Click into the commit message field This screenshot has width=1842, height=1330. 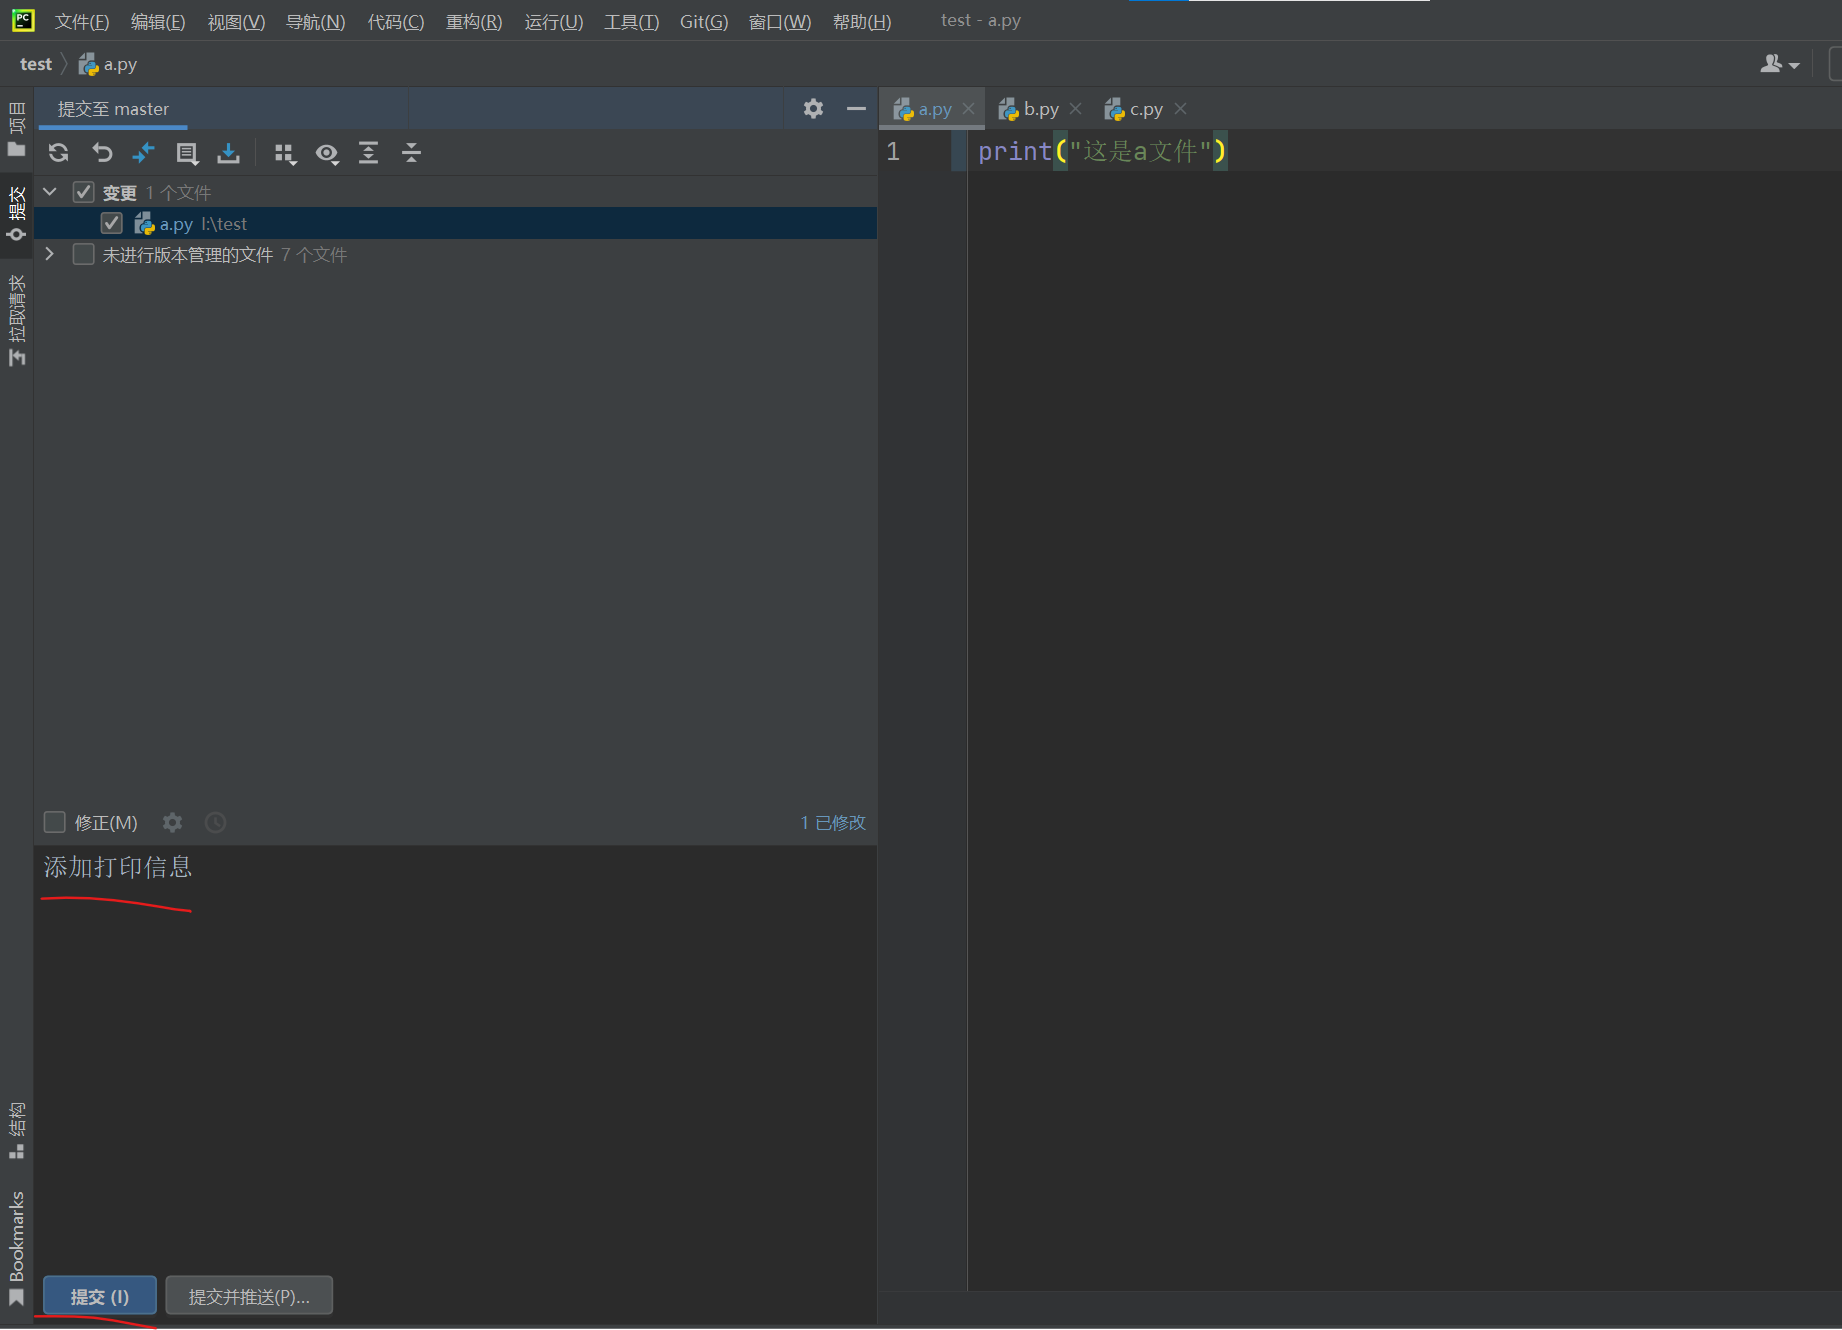pos(456,1055)
